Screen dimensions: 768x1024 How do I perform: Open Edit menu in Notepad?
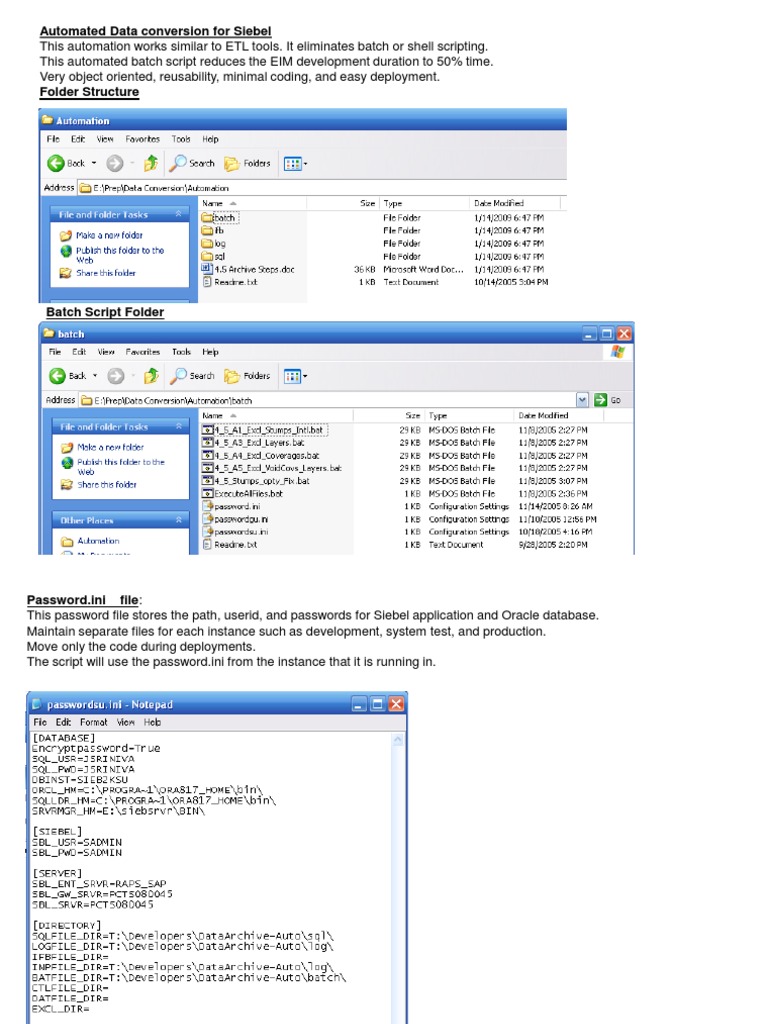(x=63, y=722)
